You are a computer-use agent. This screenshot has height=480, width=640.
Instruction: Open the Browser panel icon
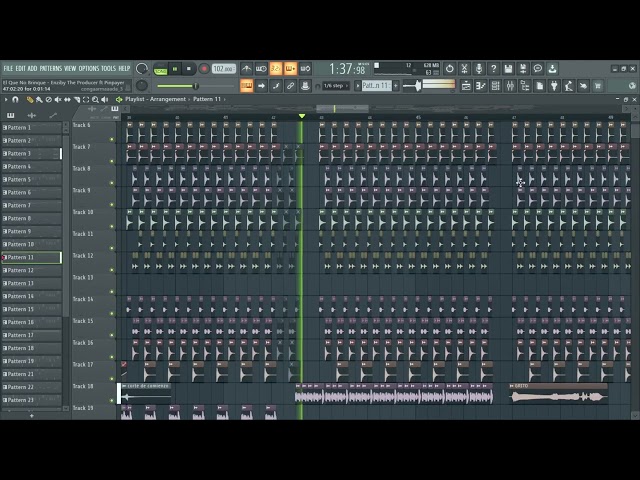pos(525,86)
